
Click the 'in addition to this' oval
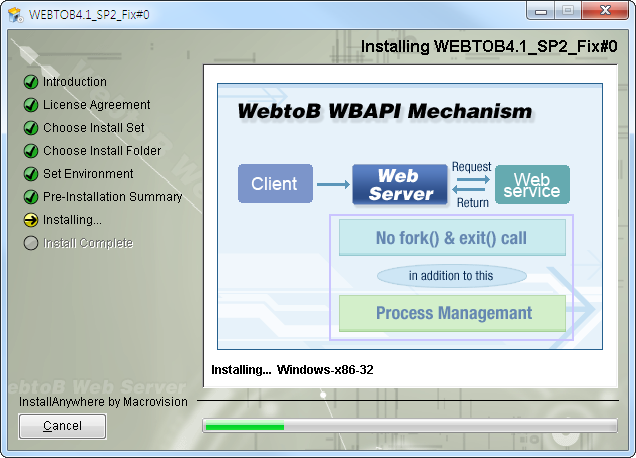pos(451,276)
